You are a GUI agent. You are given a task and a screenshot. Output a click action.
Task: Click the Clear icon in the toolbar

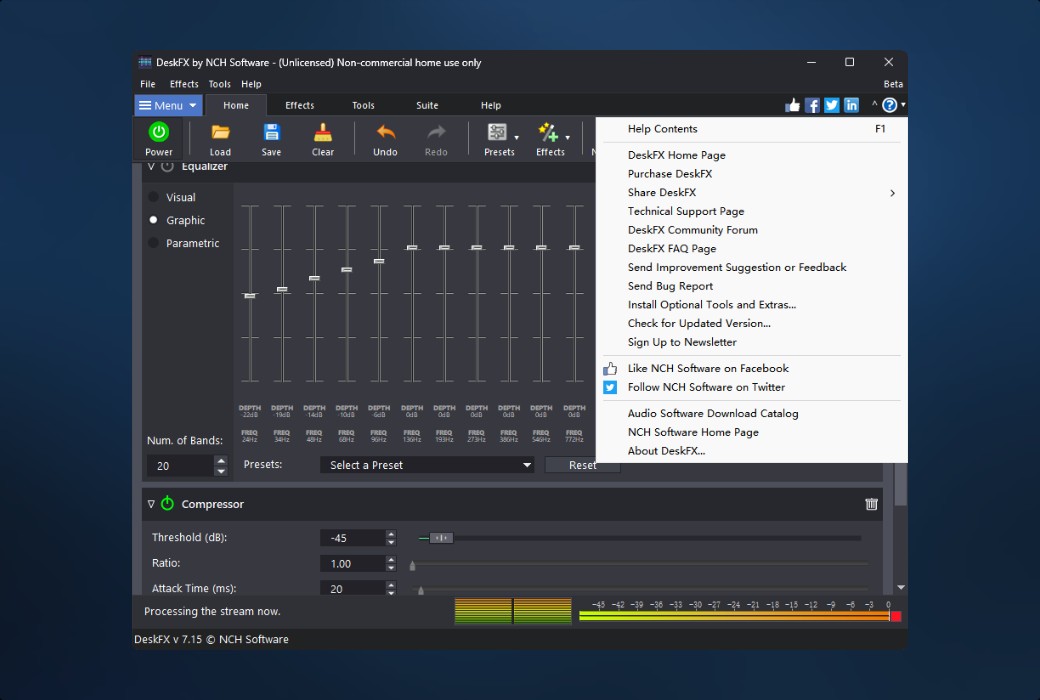(x=322, y=138)
